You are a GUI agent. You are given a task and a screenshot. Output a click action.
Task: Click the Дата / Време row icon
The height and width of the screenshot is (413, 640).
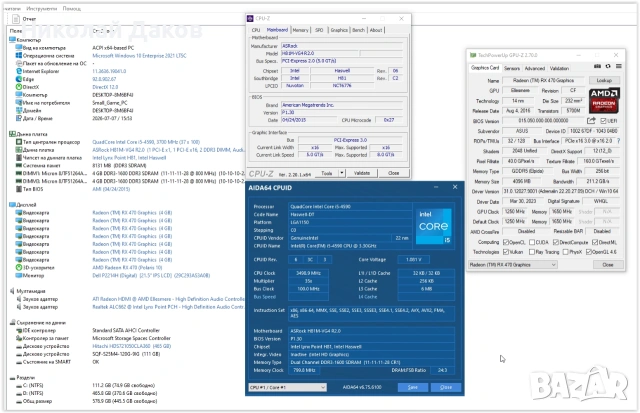(x=18, y=118)
